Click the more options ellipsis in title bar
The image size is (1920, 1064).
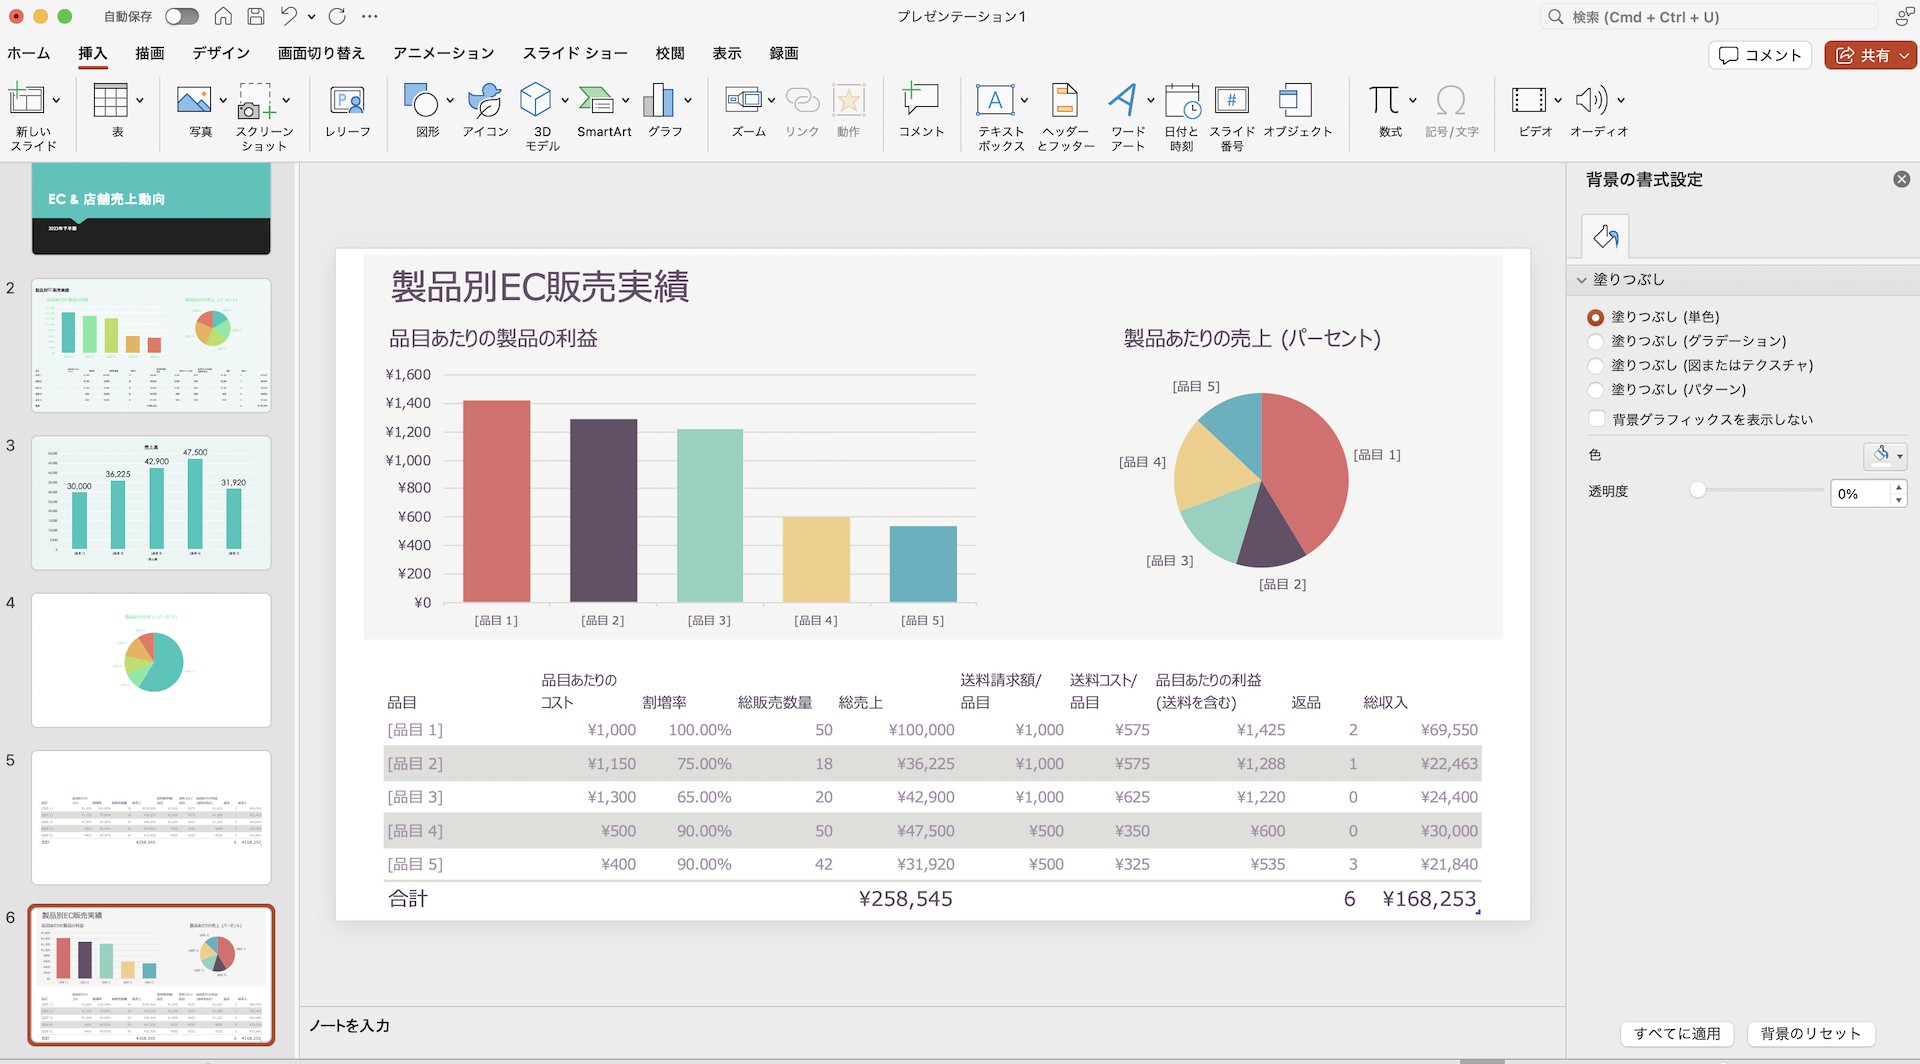pyautogui.click(x=370, y=16)
